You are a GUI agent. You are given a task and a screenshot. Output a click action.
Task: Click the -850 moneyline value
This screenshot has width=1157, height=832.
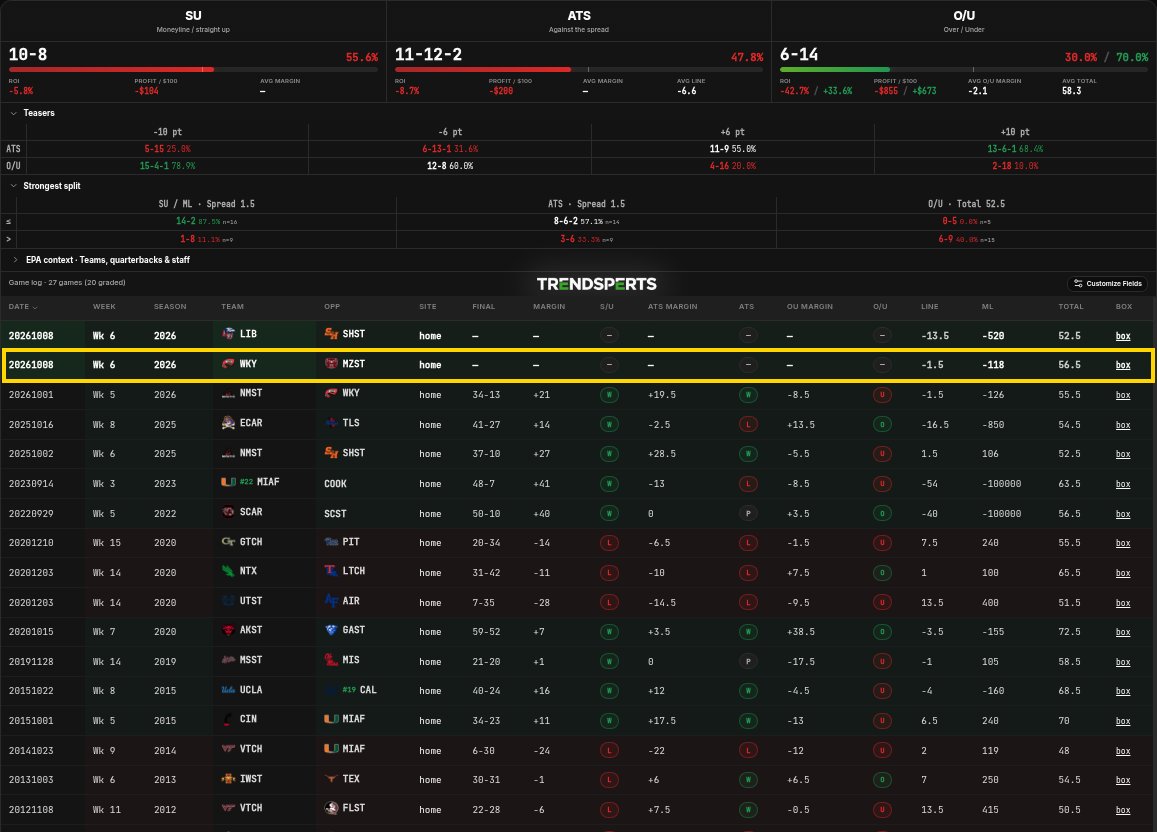993,425
